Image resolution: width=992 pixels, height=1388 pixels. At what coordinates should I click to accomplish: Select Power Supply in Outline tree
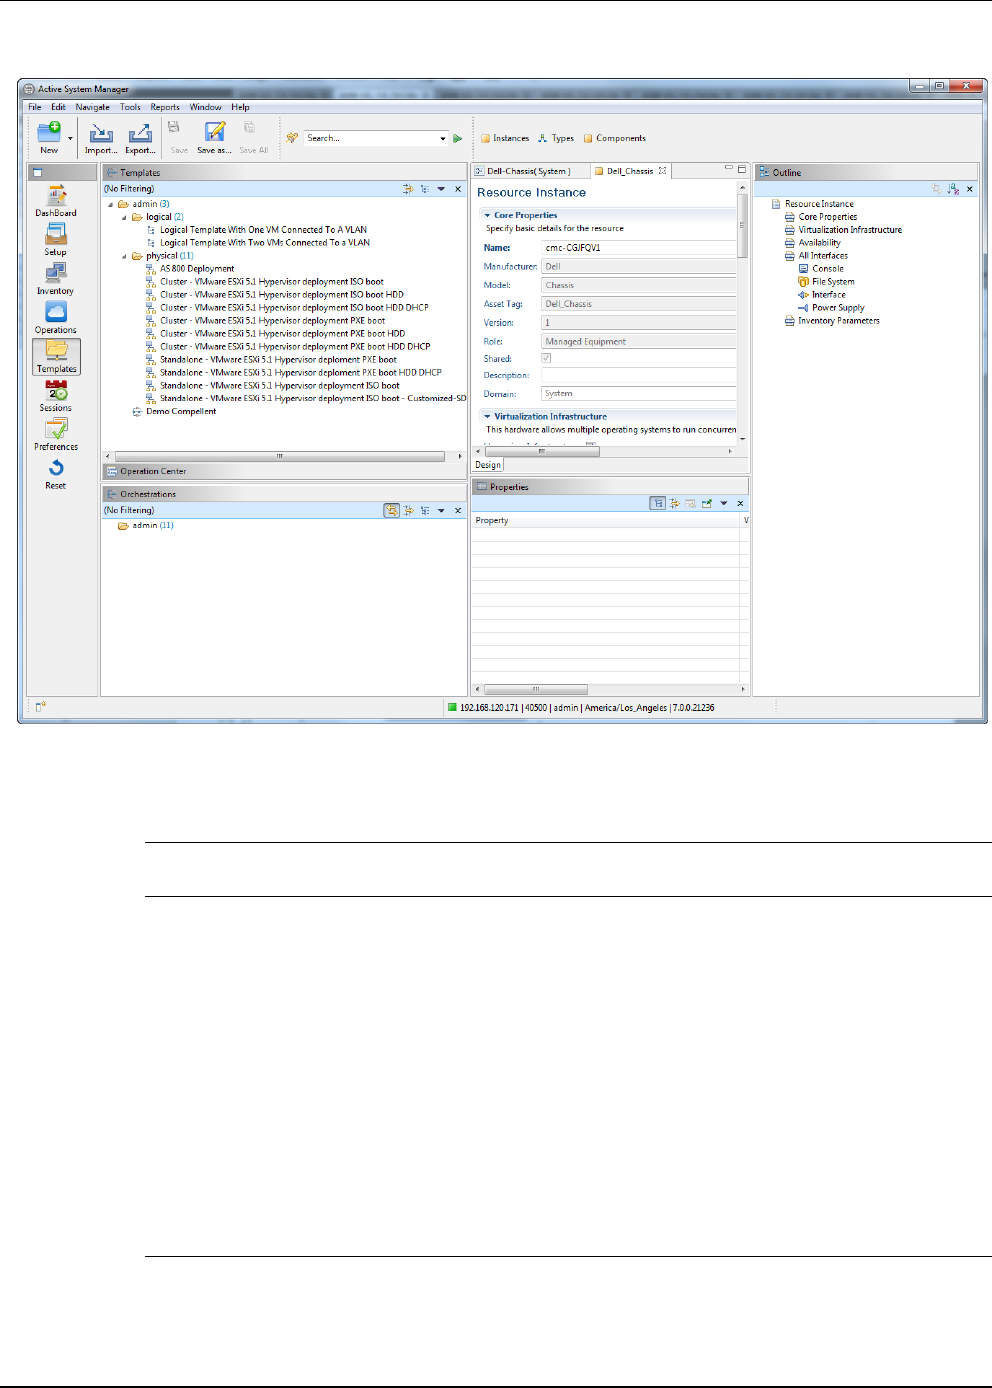point(838,308)
